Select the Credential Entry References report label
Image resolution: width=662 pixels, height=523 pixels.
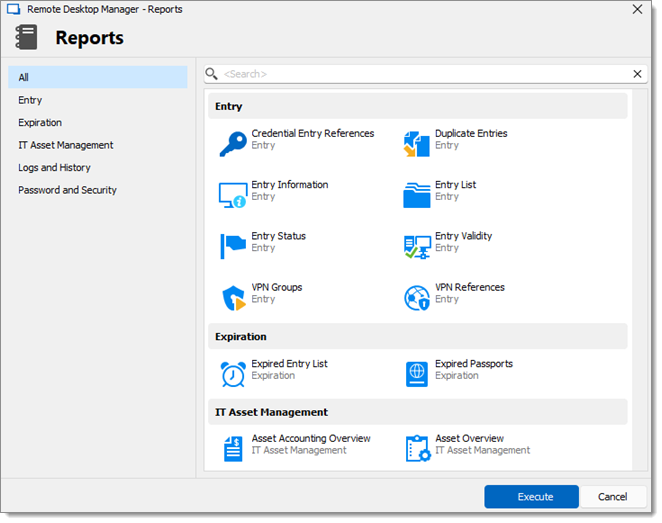pos(313,133)
